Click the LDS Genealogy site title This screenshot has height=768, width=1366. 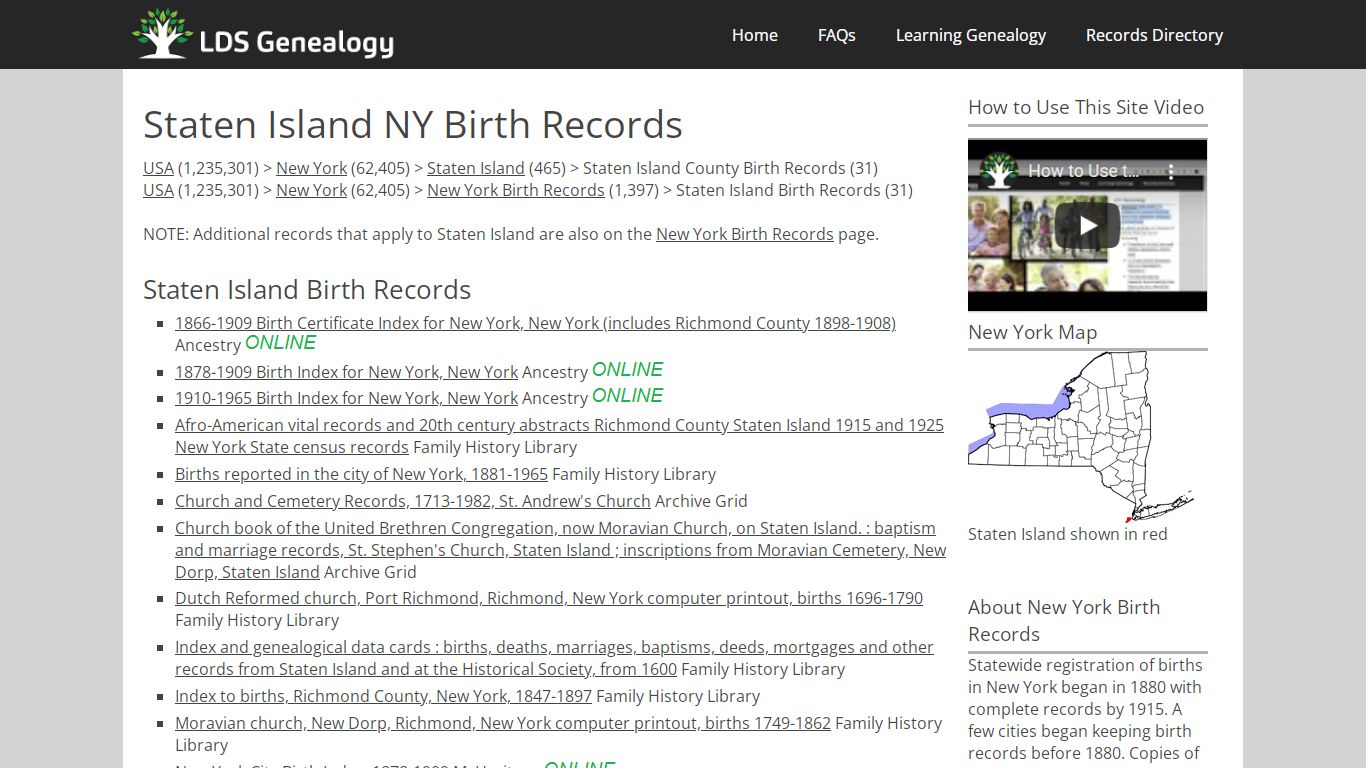tap(296, 42)
